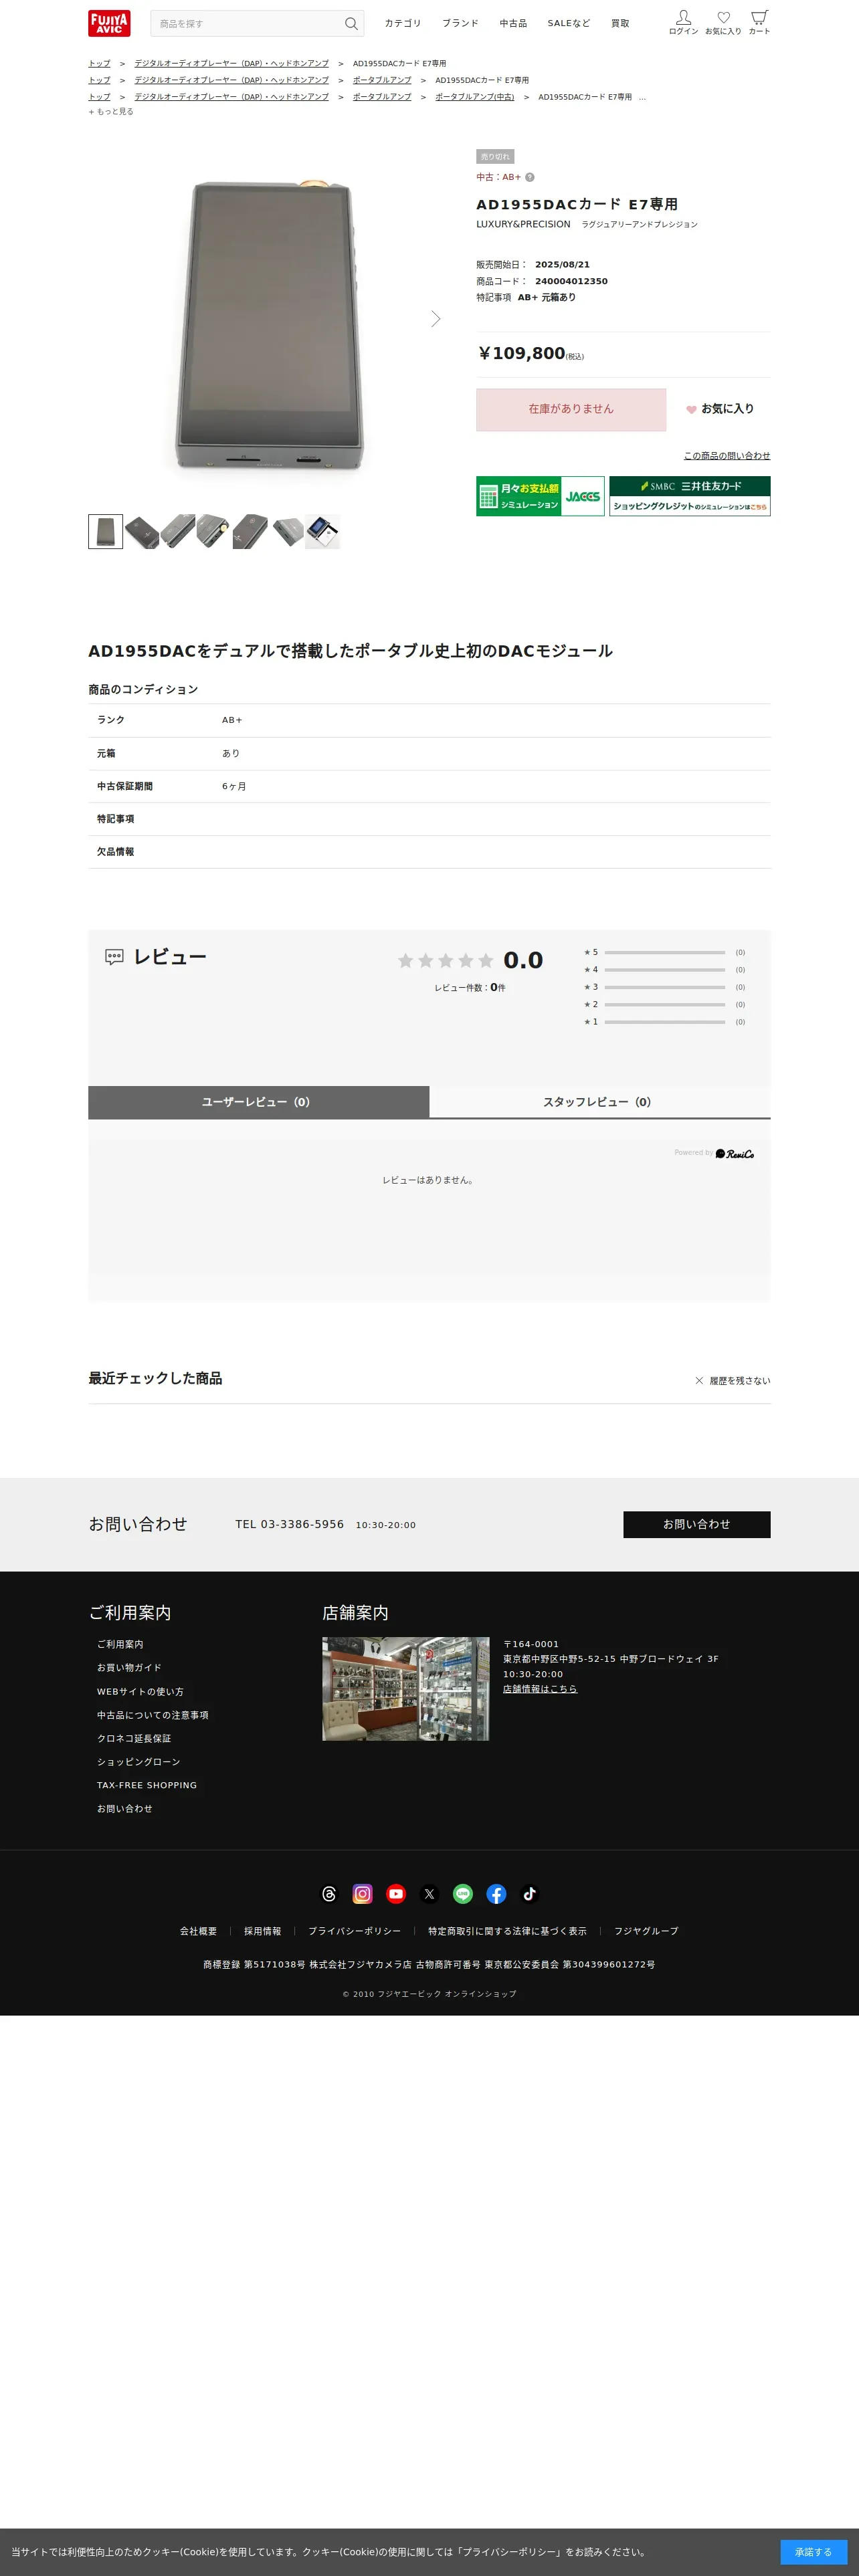859x2576 pixels.
Task: Open first breadcrumb トップ link
Action: pyautogui.click(x=99, y=63)
